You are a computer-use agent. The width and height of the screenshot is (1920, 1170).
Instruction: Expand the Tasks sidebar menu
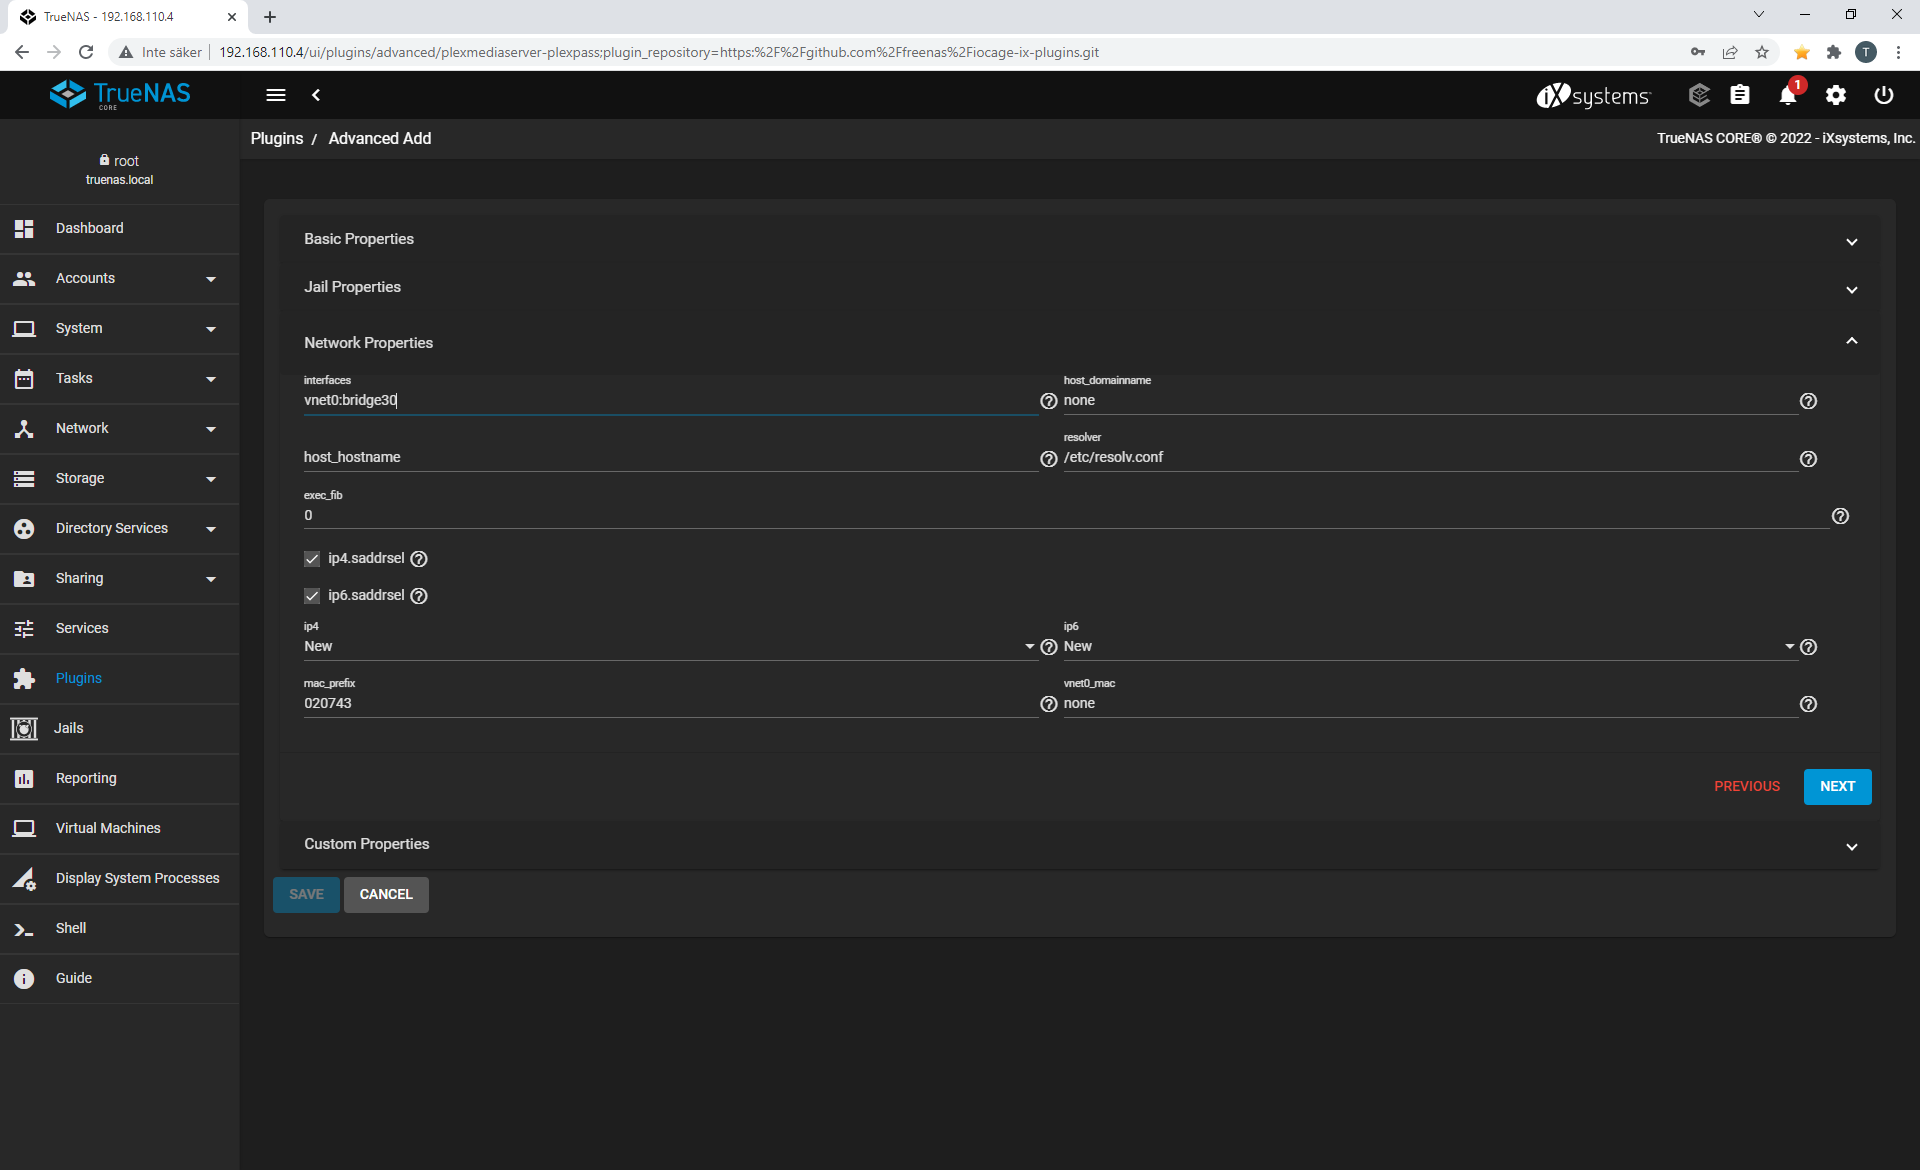[x=120, y=379]
